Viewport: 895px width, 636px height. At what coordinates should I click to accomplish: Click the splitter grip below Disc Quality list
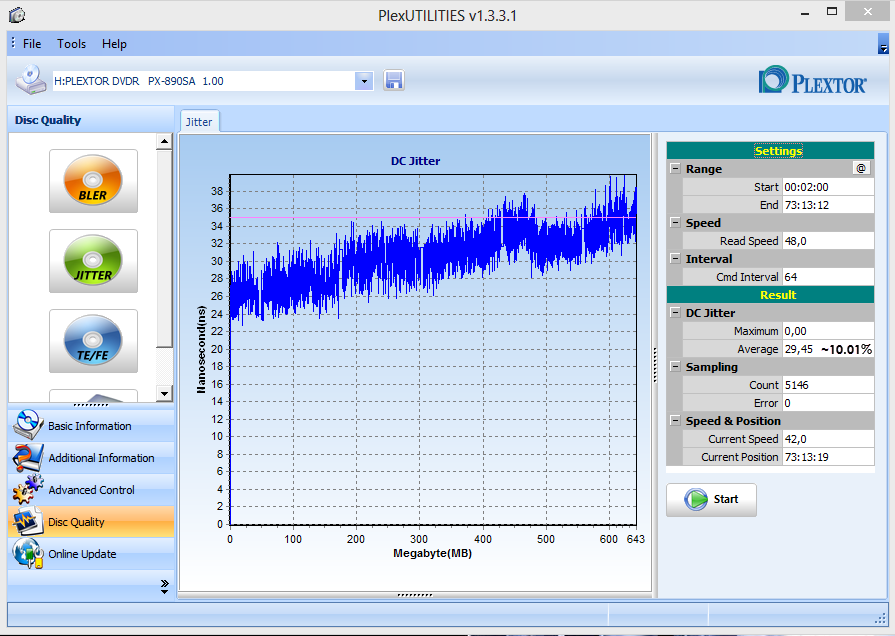pyautogui.click(x=91, y=405)
